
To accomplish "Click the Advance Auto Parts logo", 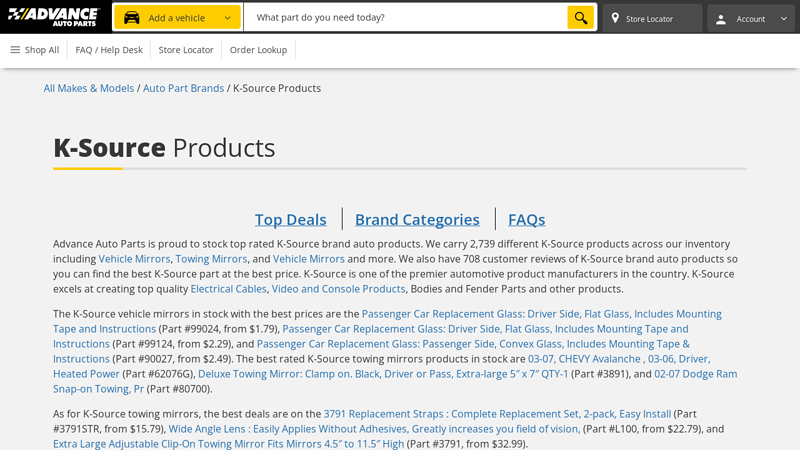I will (53, 17).
